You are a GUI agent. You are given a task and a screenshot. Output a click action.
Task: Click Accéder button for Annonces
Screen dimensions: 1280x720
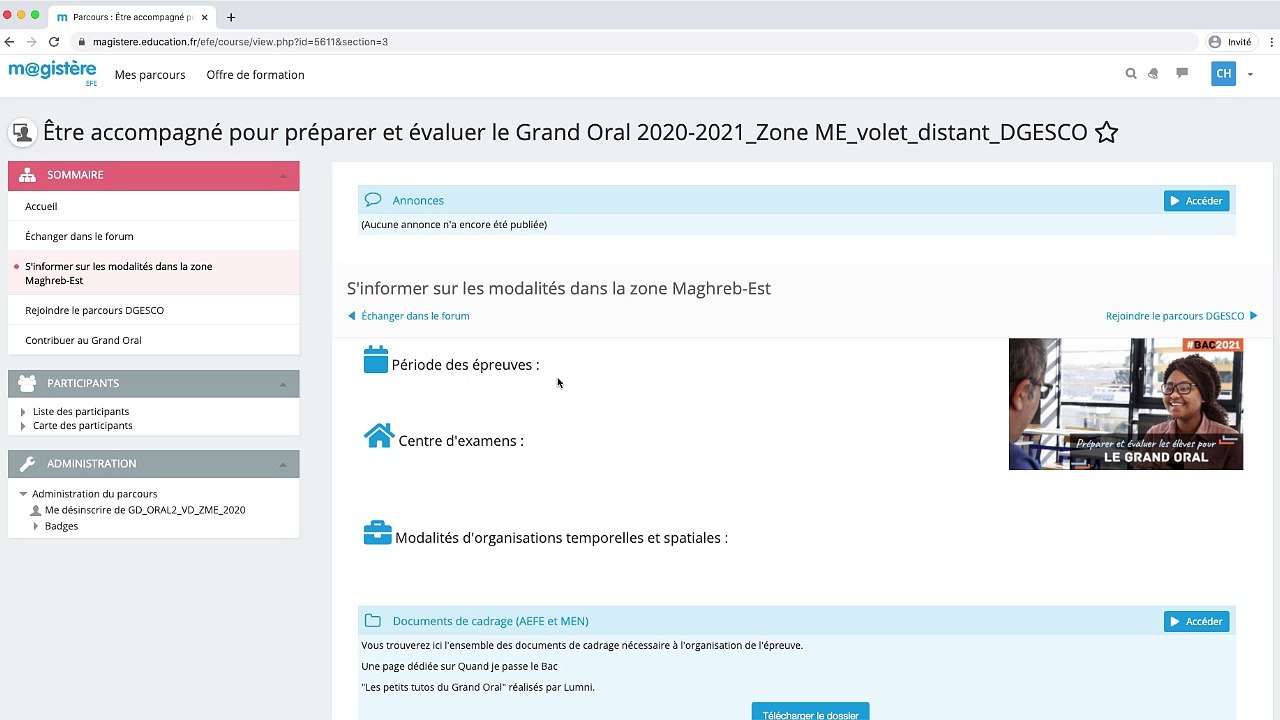1196,201
